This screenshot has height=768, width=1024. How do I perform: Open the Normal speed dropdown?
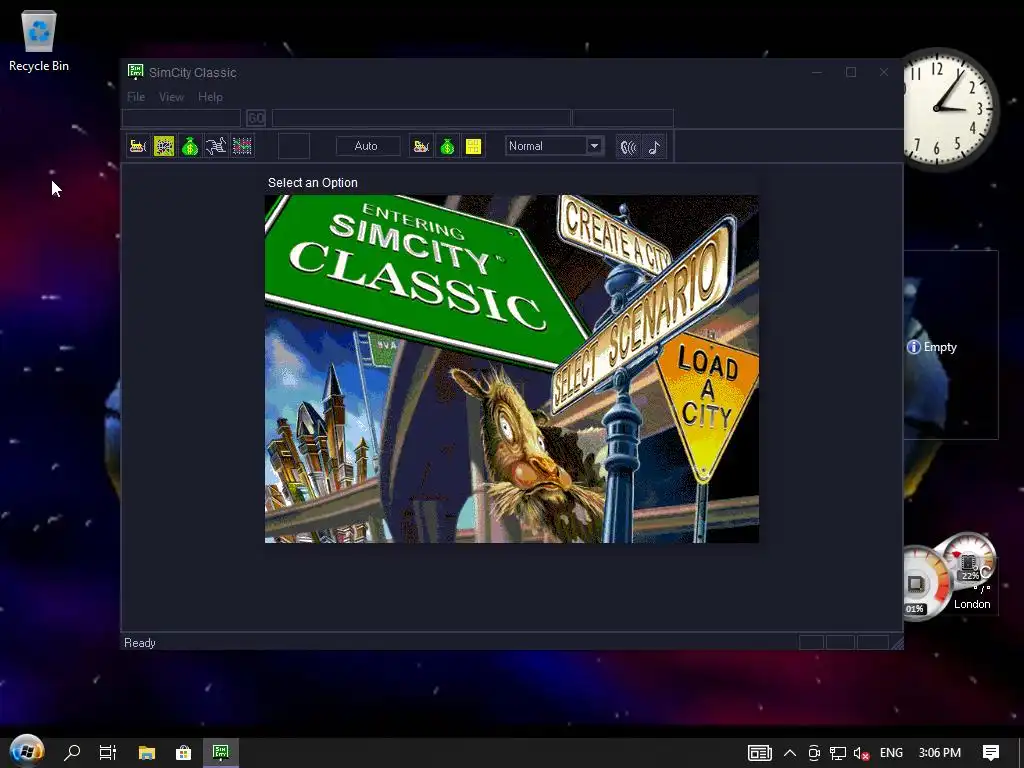click(554, 146)
